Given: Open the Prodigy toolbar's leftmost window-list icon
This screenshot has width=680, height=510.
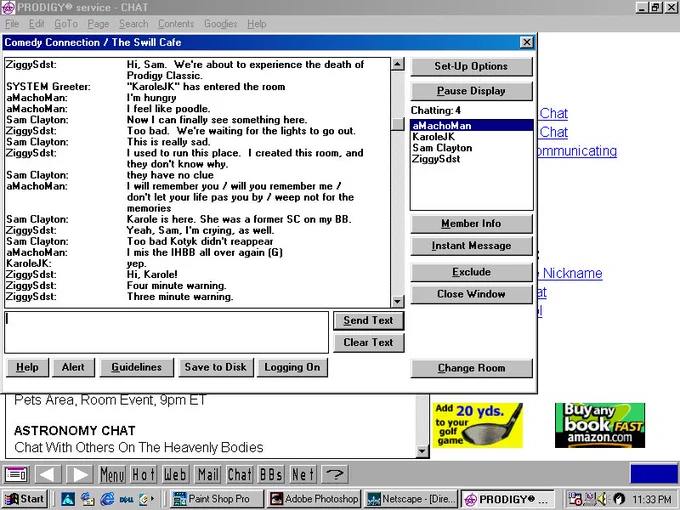Looking at the screenshot, I should coord(16,474).
